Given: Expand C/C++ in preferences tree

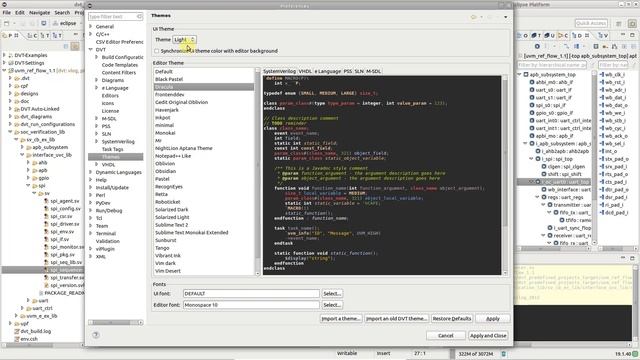Looking at the screenshot, I should [x=91, y=34].
